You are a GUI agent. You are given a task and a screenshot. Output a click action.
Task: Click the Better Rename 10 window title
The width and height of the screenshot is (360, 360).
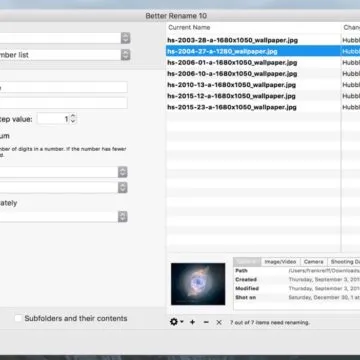[x=176, y=16]
